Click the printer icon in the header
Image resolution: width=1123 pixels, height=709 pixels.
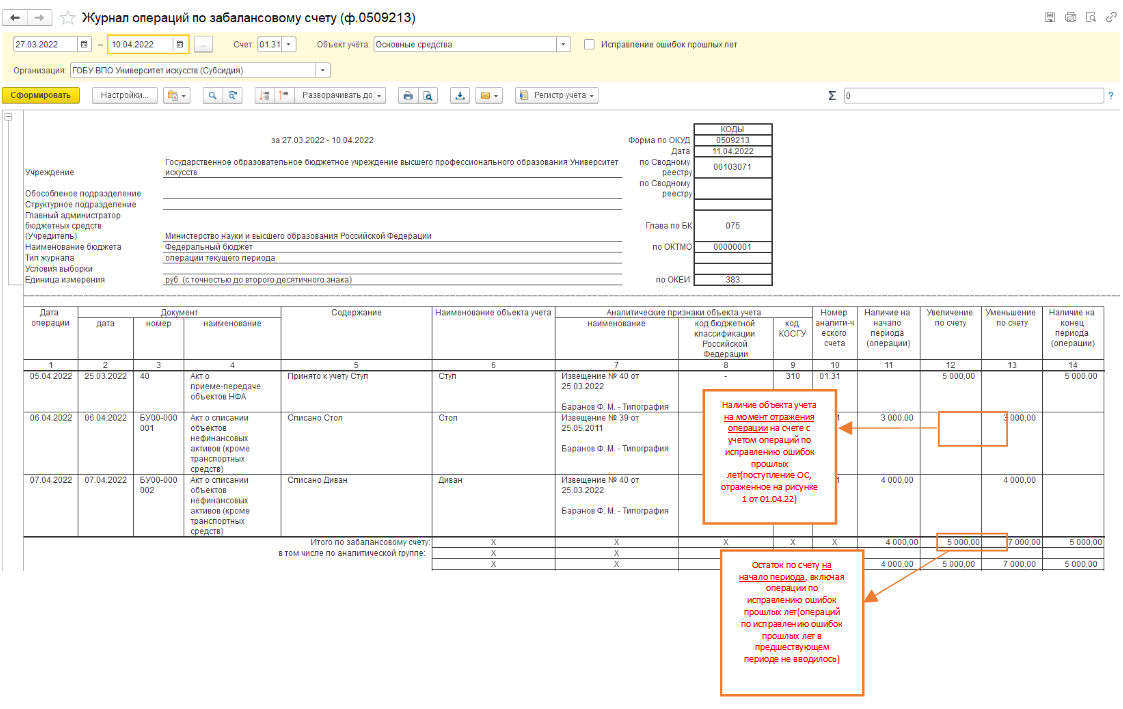[1071, 17]
